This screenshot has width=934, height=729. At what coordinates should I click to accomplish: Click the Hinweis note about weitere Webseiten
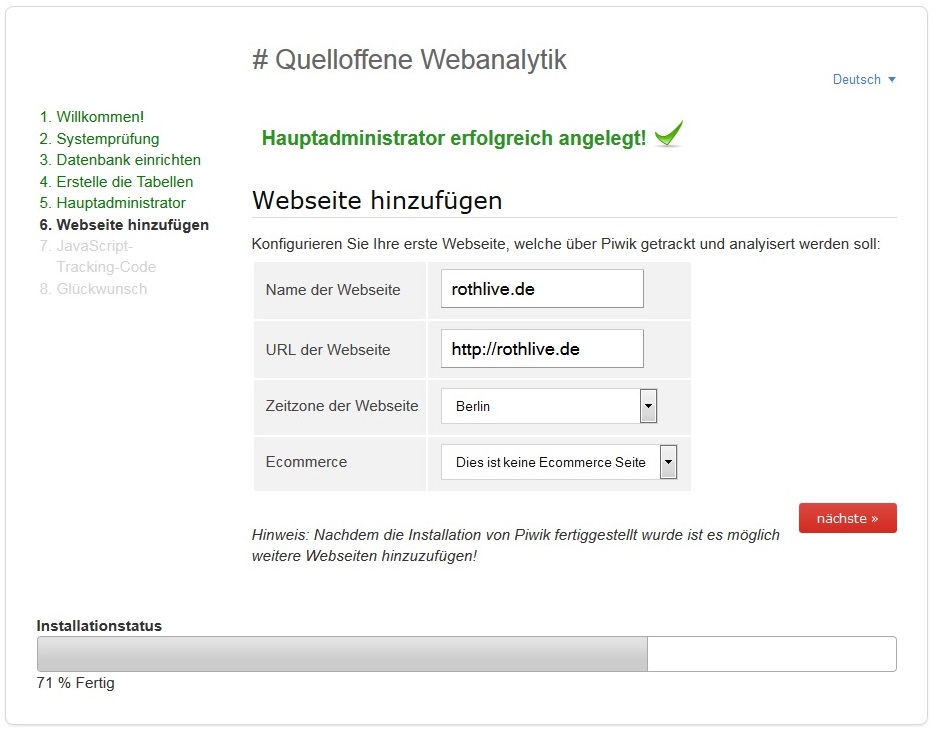(x=516, y=546)
